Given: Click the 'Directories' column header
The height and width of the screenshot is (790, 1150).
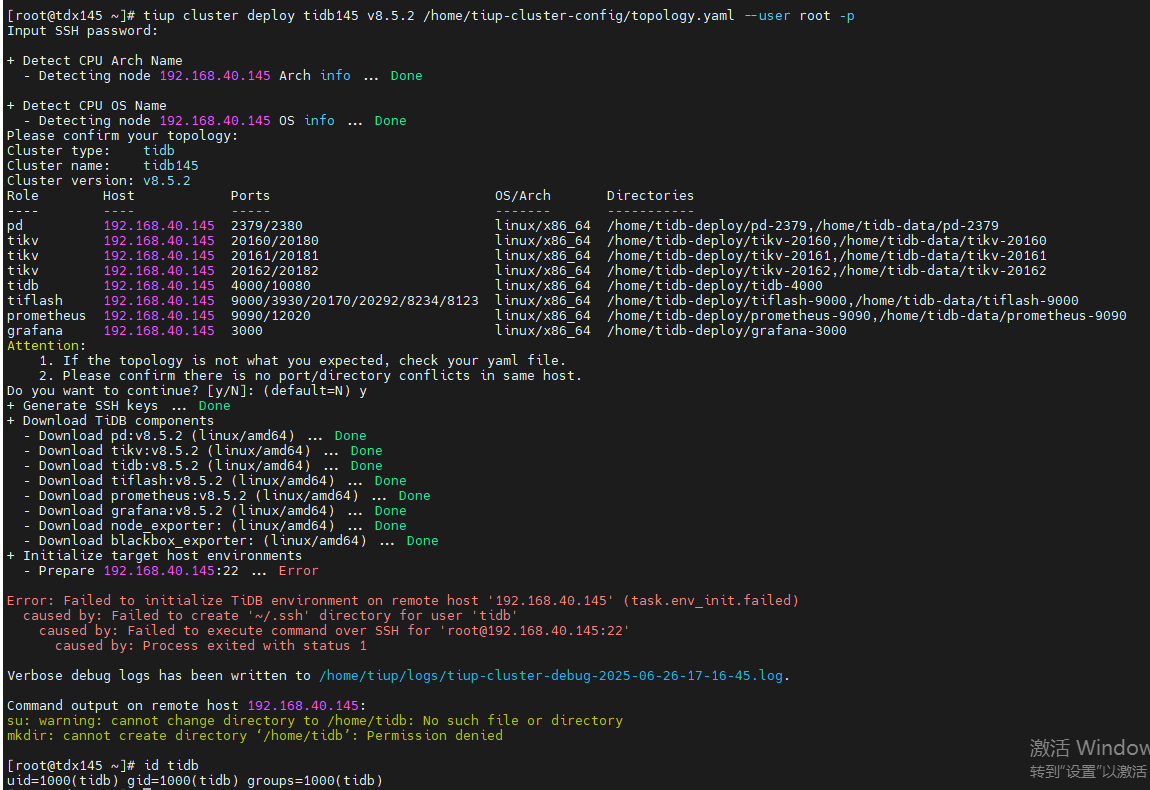Looking at the screenshot, I should (x=651, y=196).
